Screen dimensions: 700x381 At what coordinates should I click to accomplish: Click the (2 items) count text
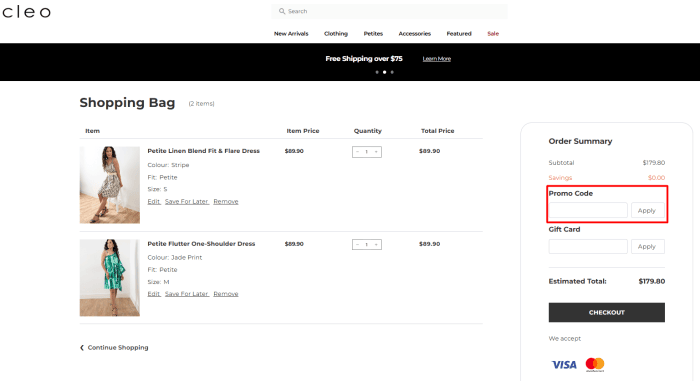pyautogui.click(x=201, y=104)
